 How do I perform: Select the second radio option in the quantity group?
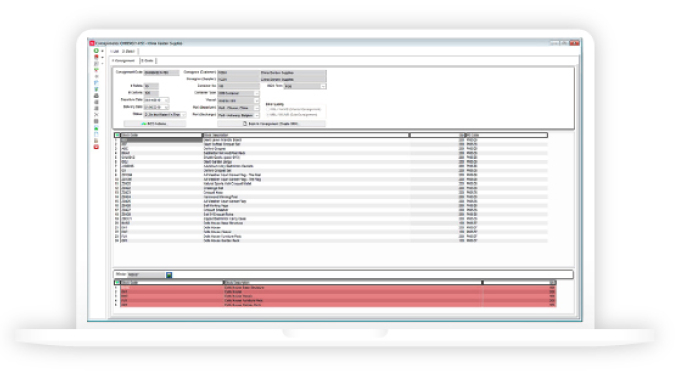point(268,115)
